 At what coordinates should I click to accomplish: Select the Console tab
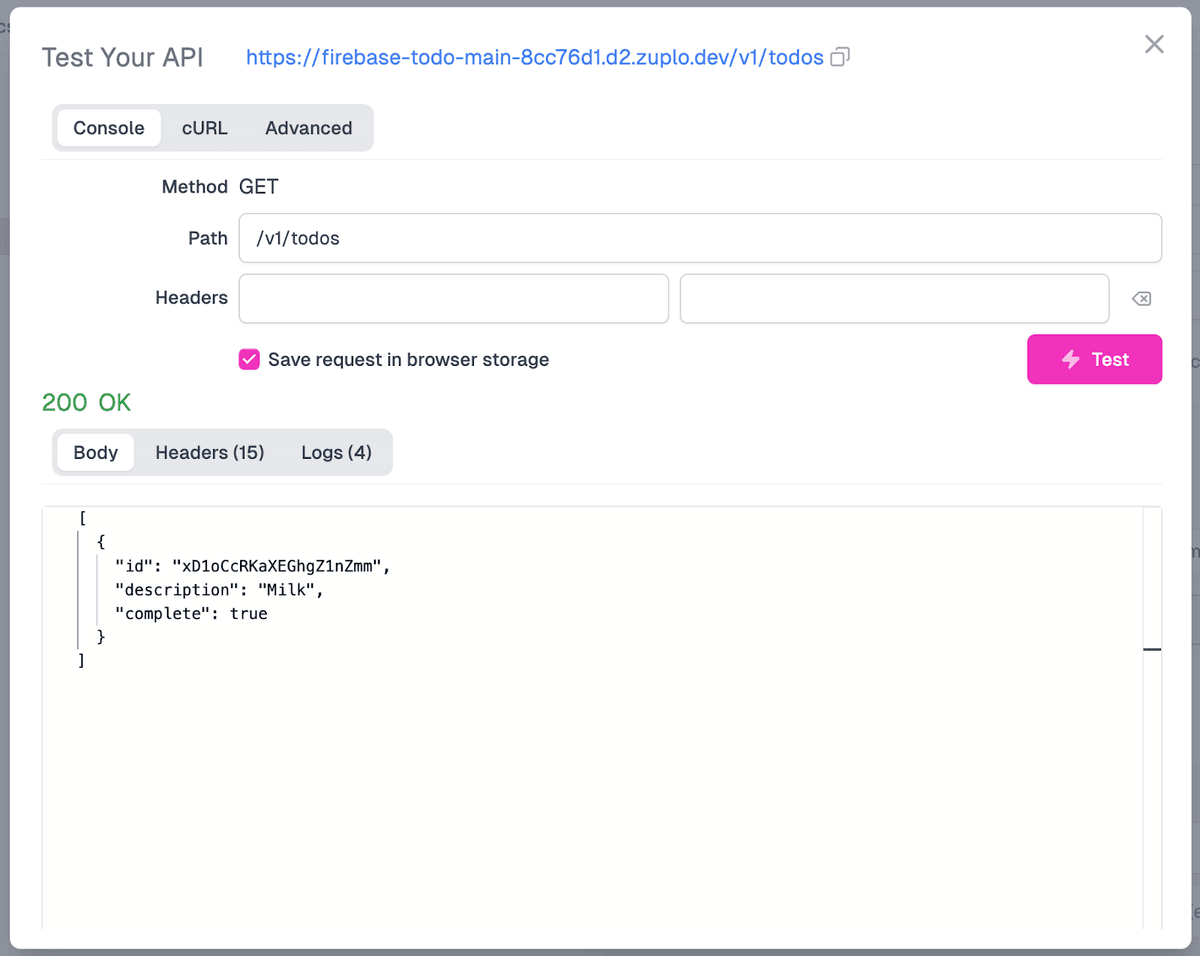click(x=107, y=128)
